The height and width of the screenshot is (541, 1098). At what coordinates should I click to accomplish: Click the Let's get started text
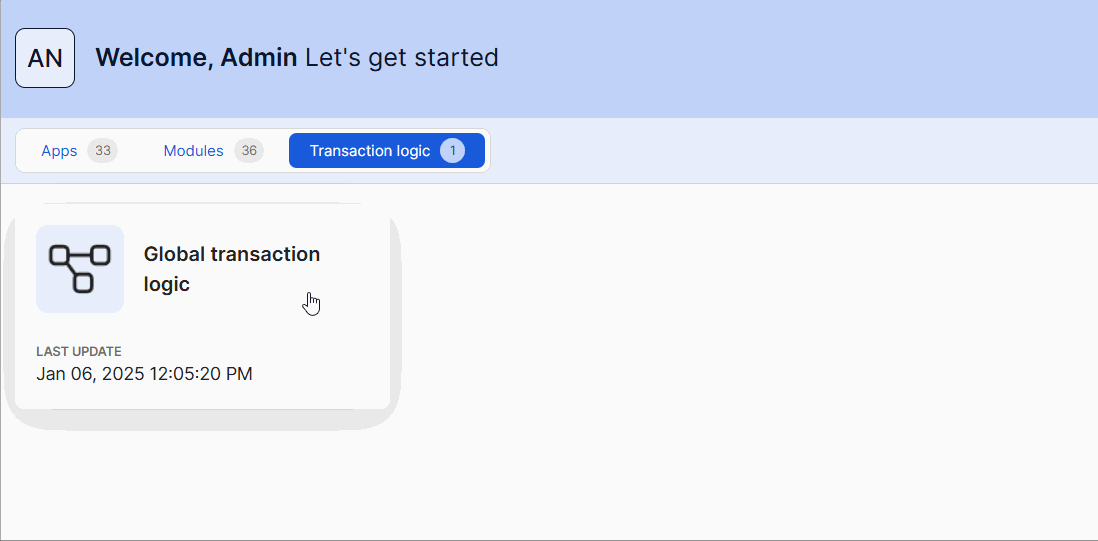(401, 58)
